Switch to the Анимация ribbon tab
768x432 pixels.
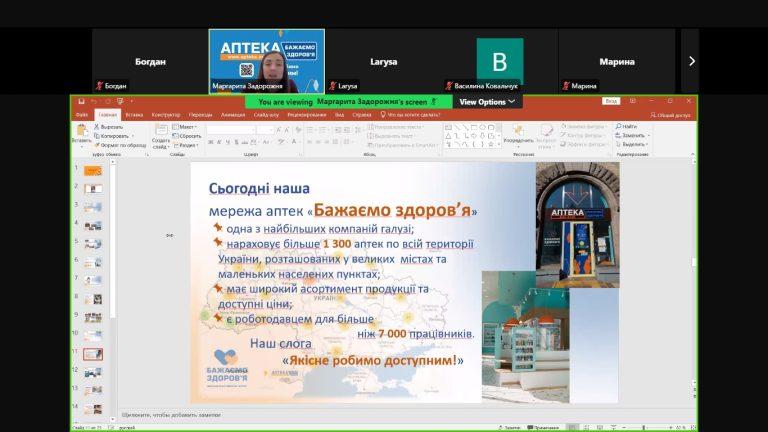pos(233,115)
